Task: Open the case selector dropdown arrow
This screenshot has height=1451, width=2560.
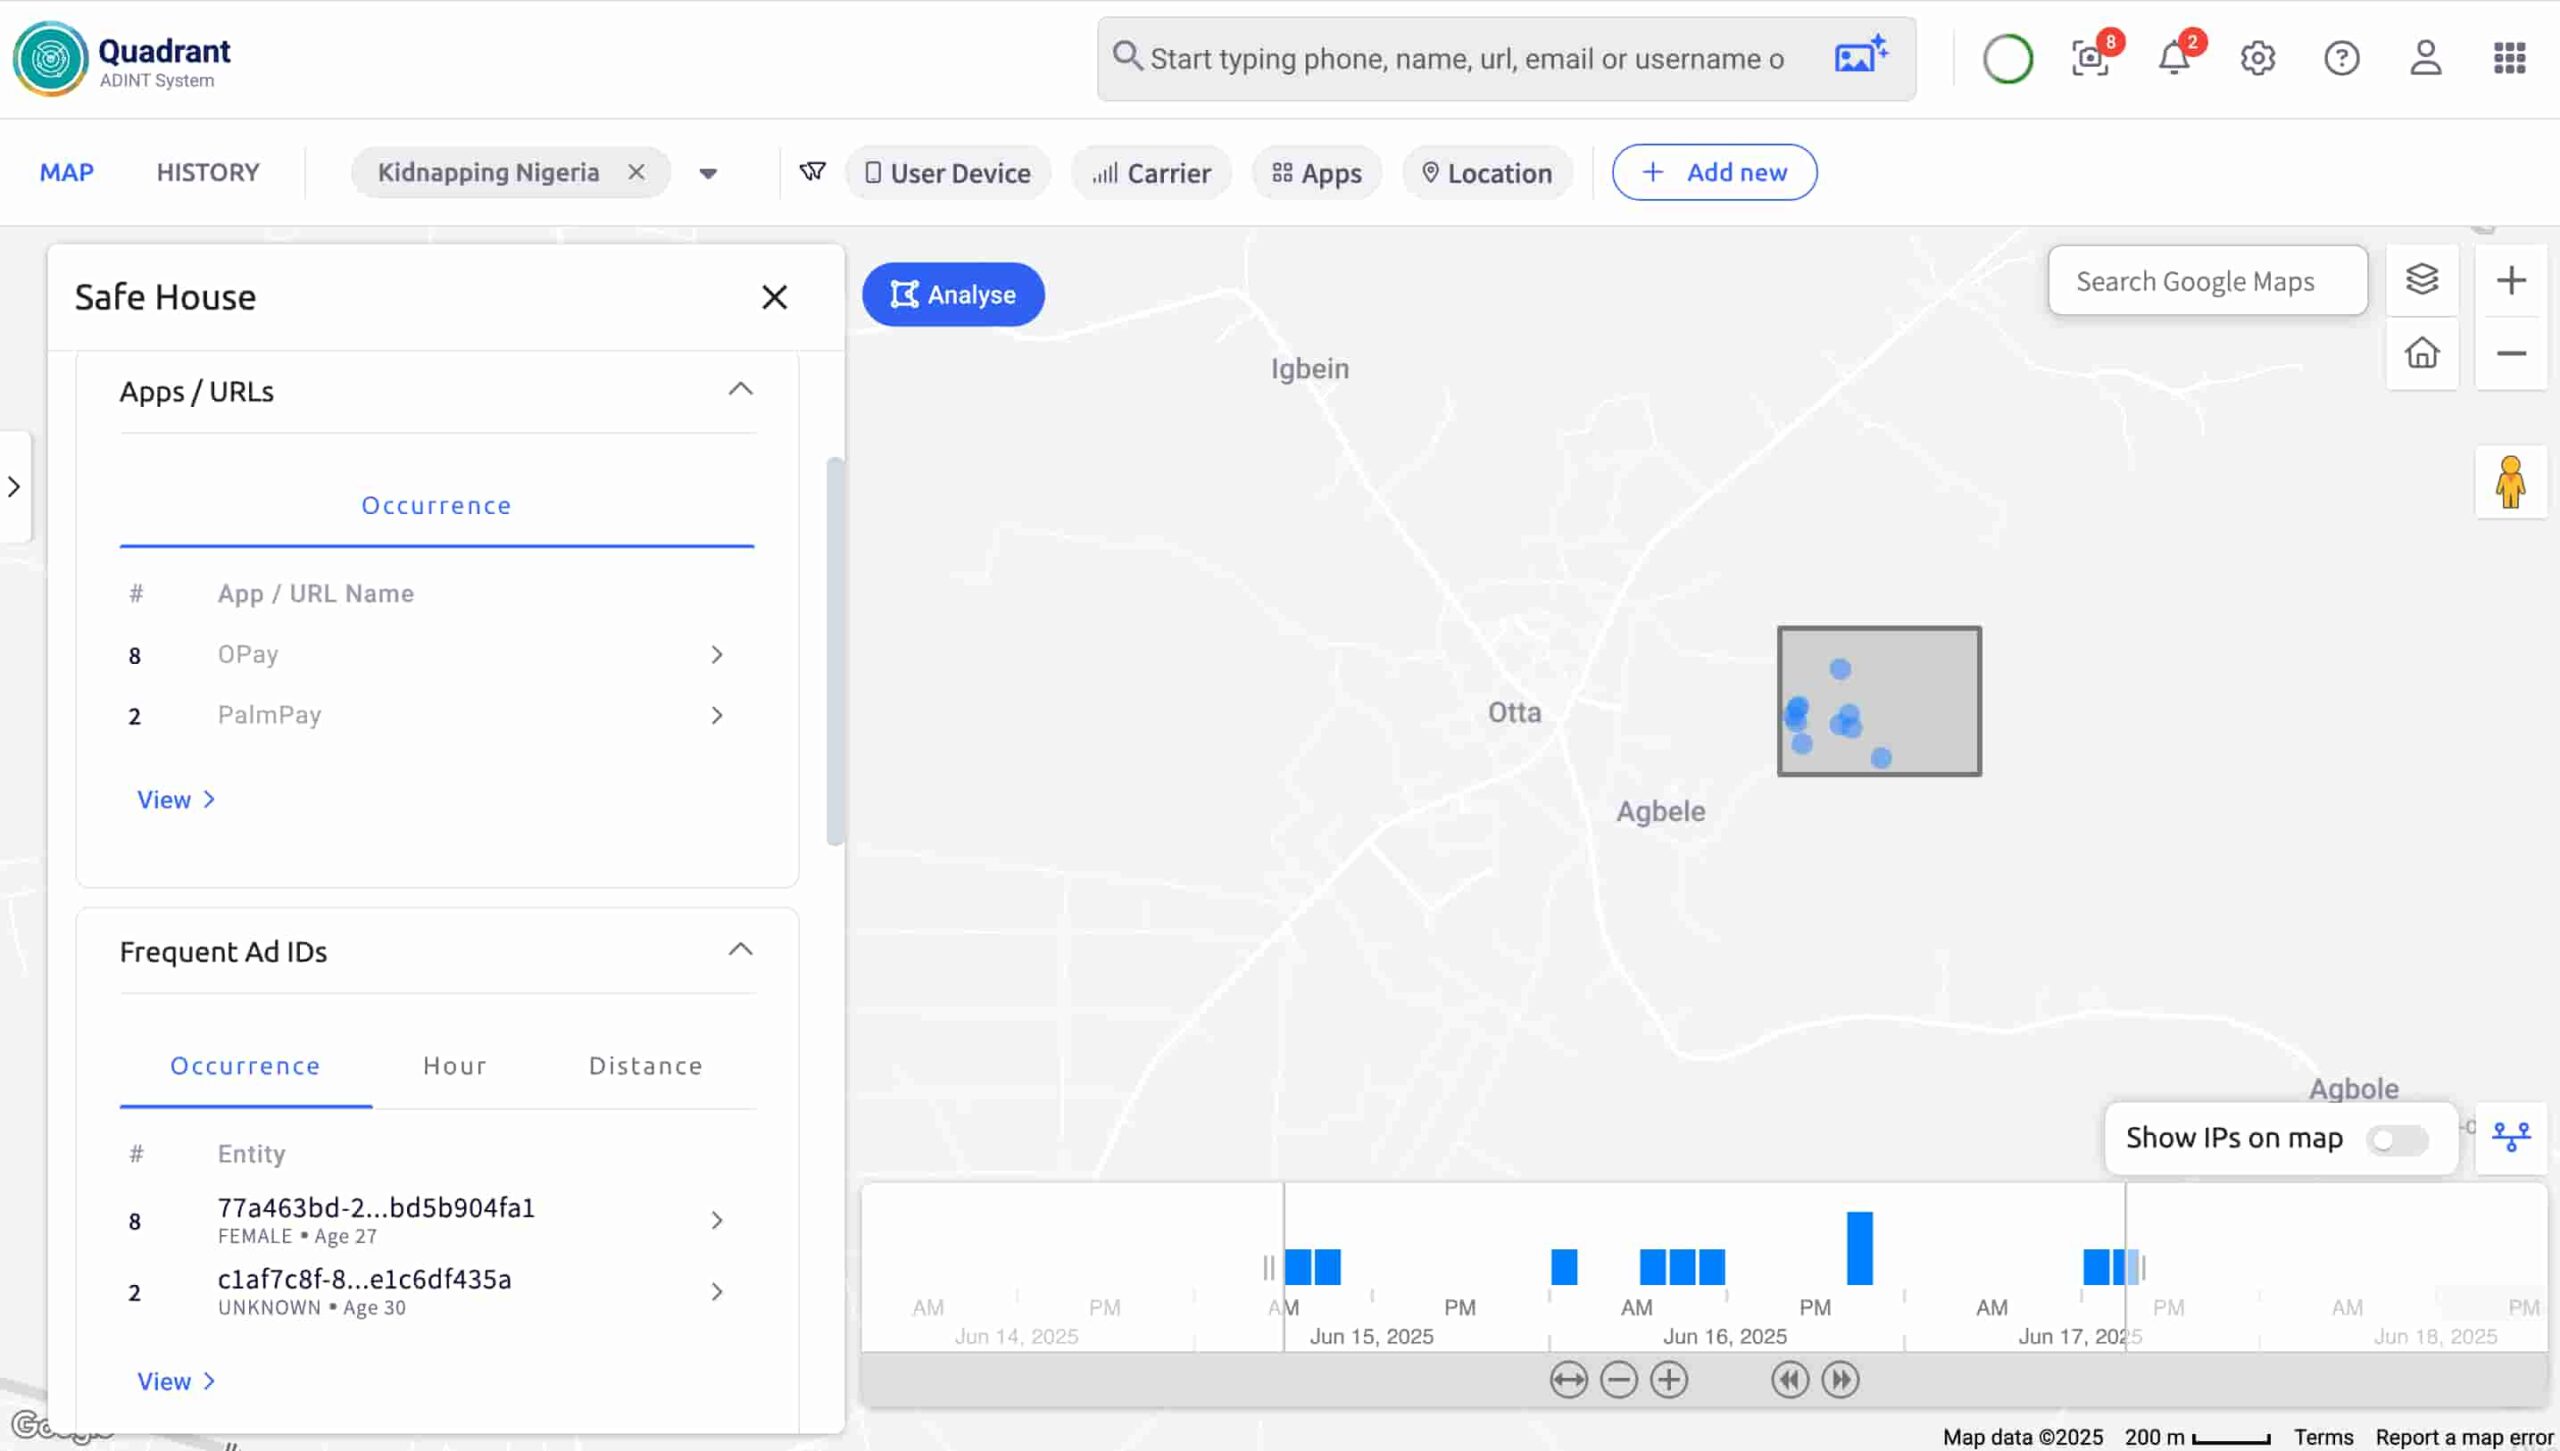Action: pos(708,174)
